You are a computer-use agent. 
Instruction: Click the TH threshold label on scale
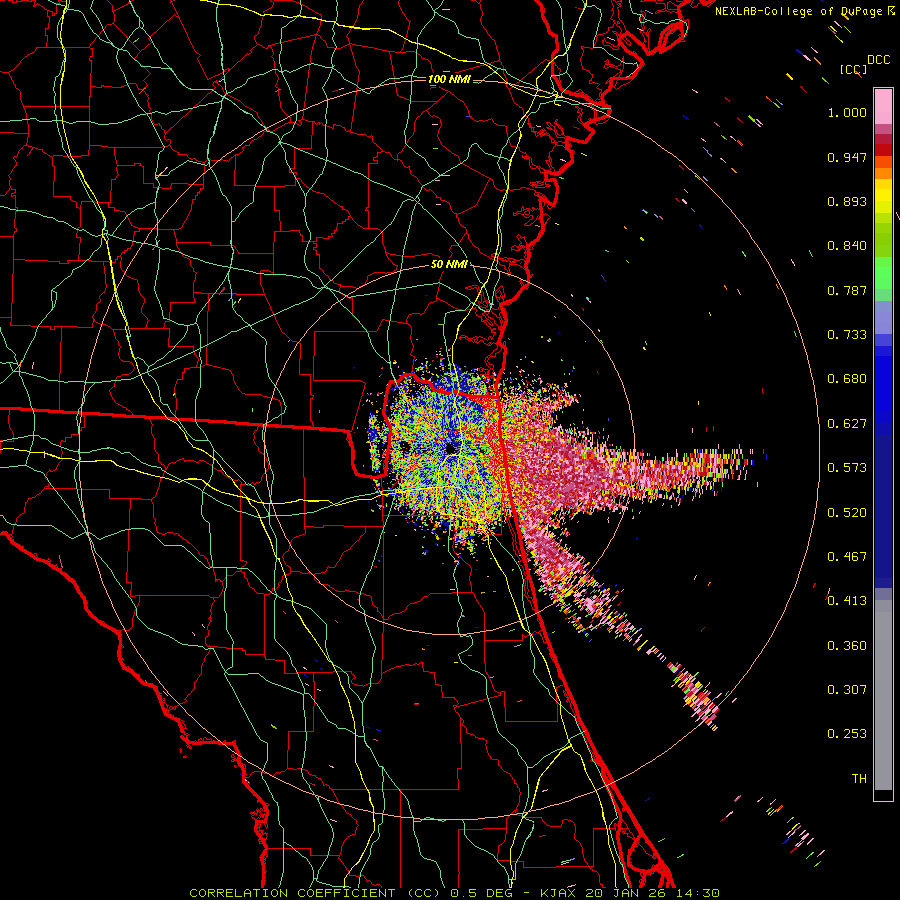[859, 779]
